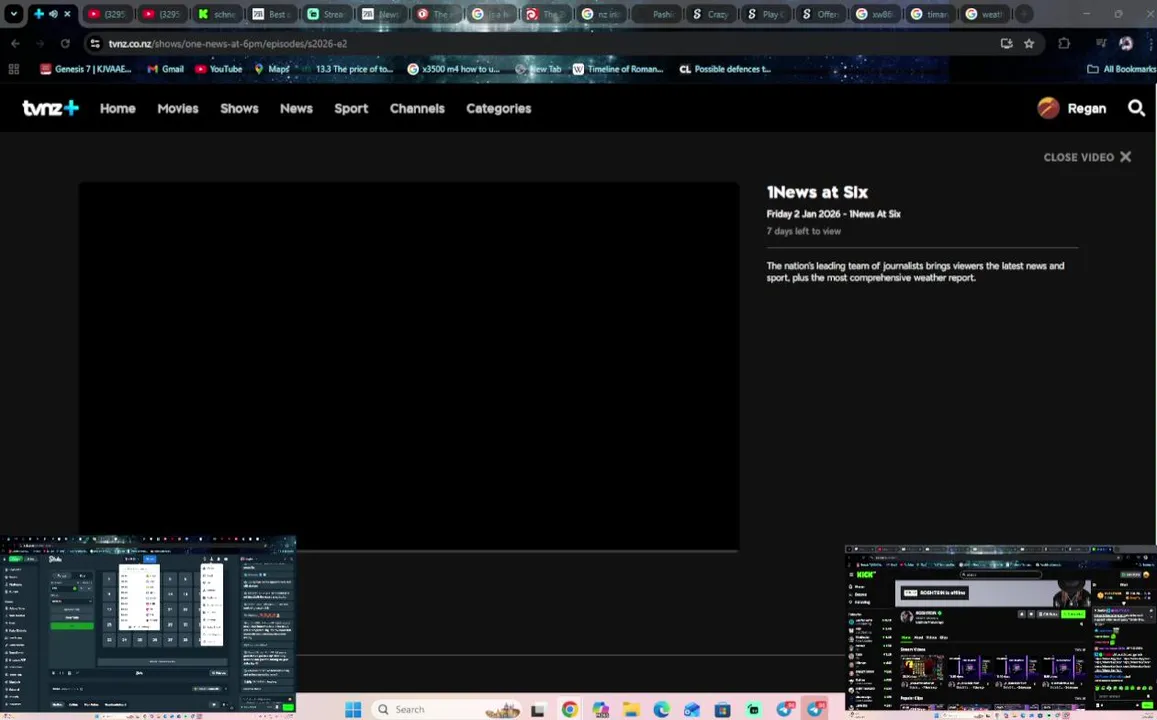This screenshot has height=720, width=1157.
Task: Open the Movies menu item
Action: tap(178, 108)
